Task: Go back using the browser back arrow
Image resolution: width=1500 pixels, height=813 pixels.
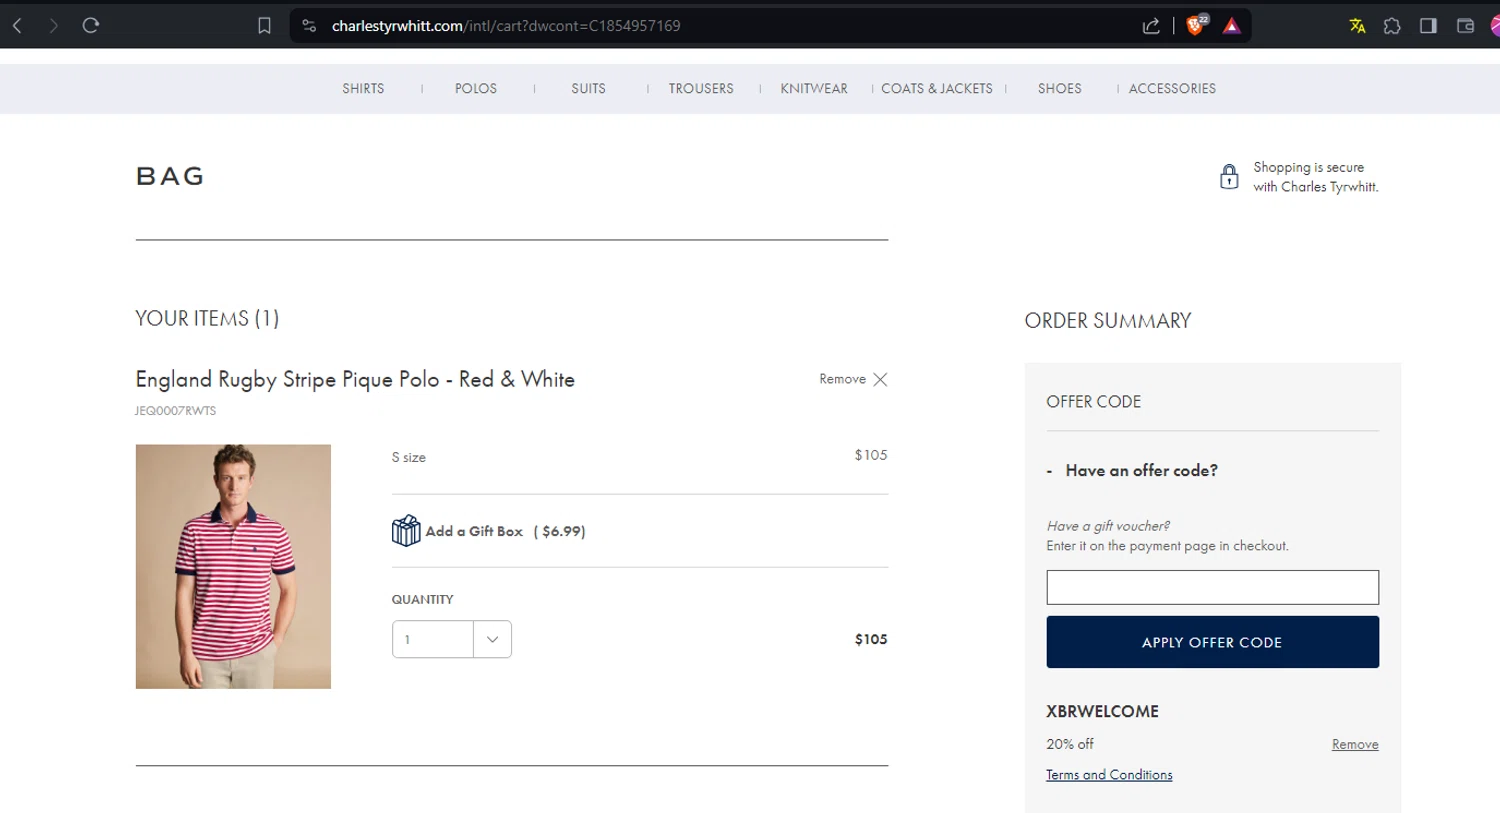Action: tap(17, 26)
